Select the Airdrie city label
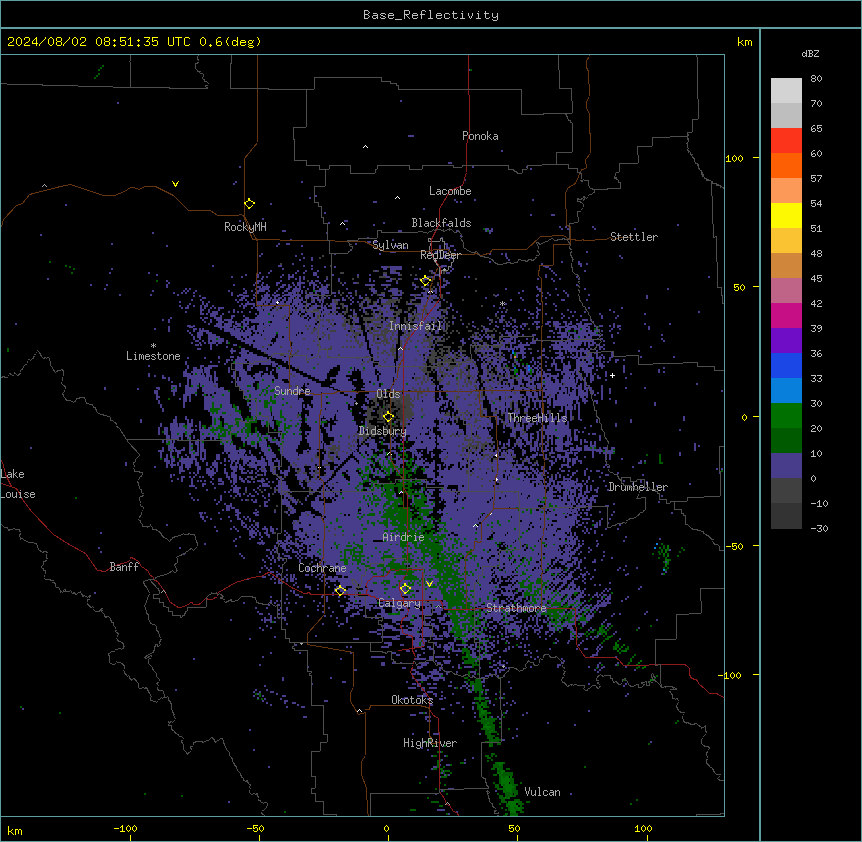Image resolution: width=862 pixels, height=842 pixels. point(404,537)
